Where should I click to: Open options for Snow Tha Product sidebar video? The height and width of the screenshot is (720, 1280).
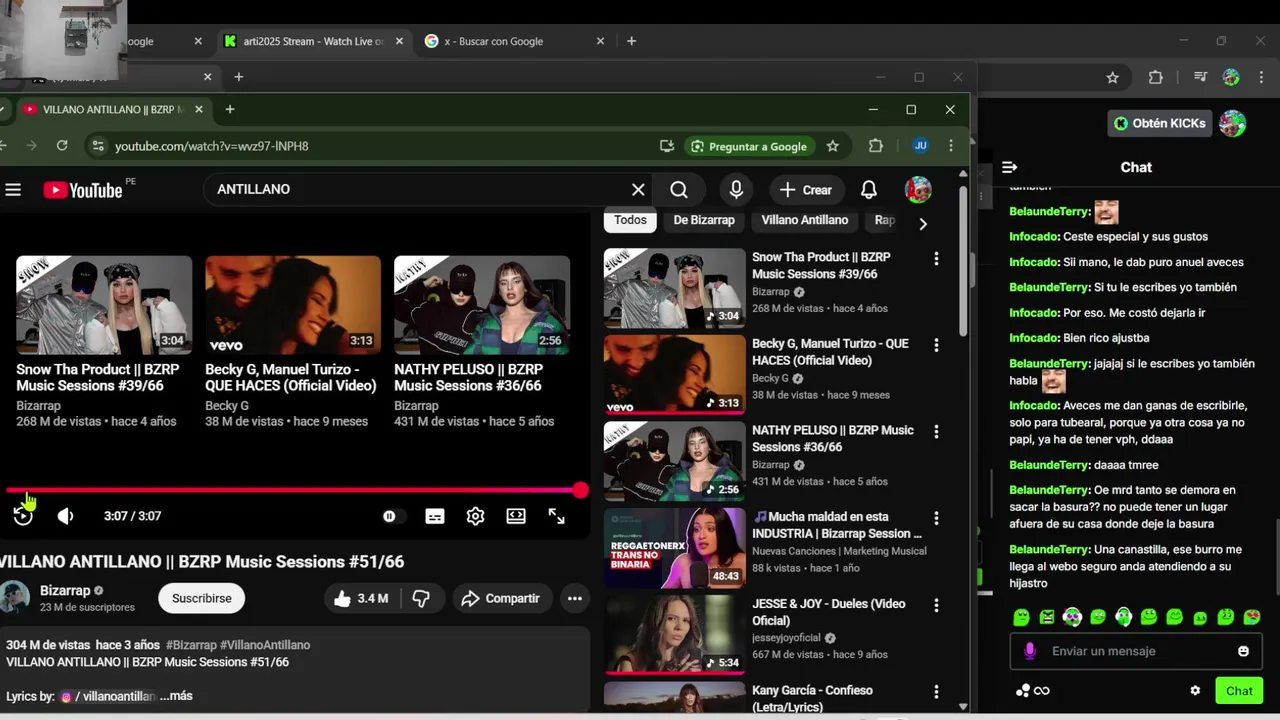(936, 259)
